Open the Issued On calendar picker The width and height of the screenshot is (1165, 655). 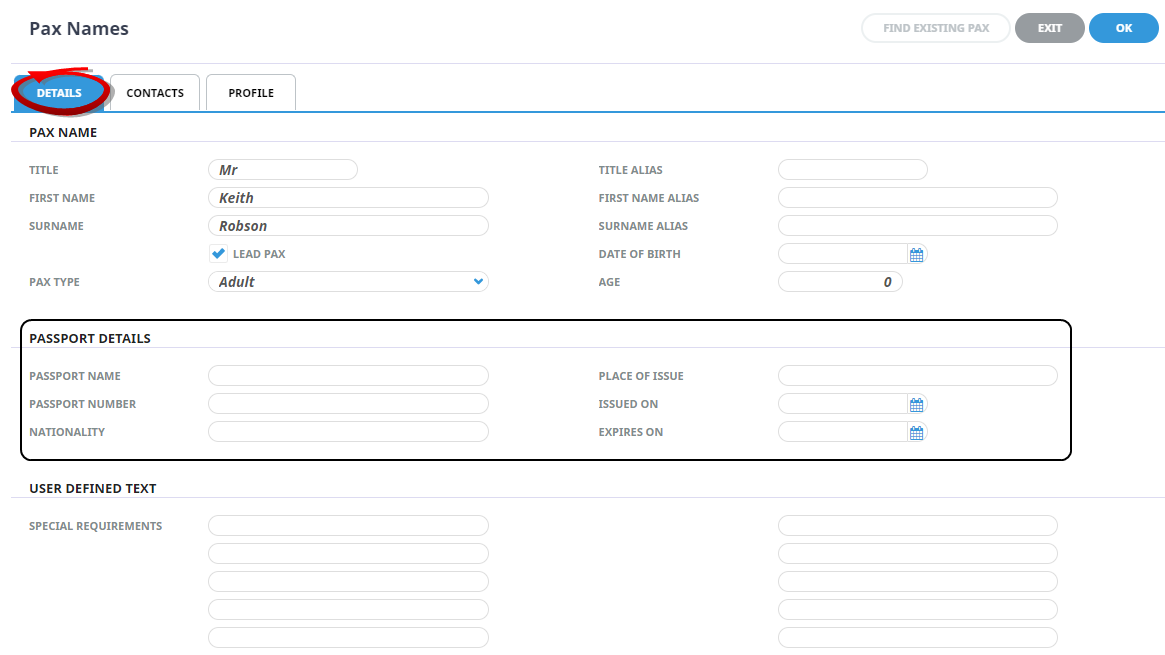[x=916, y=404]
